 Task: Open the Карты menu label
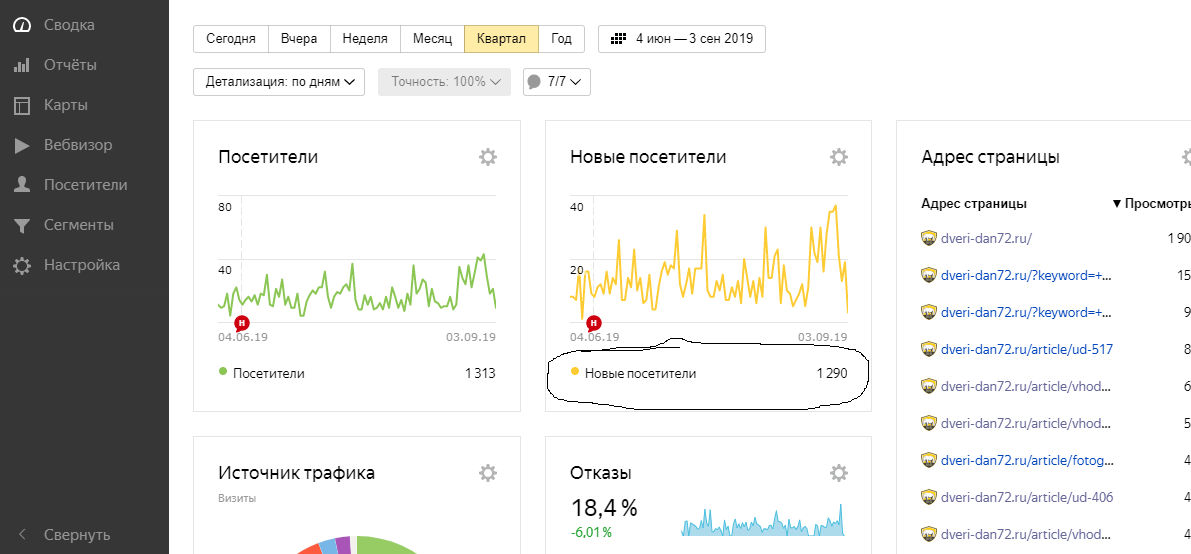click(65, 105)
